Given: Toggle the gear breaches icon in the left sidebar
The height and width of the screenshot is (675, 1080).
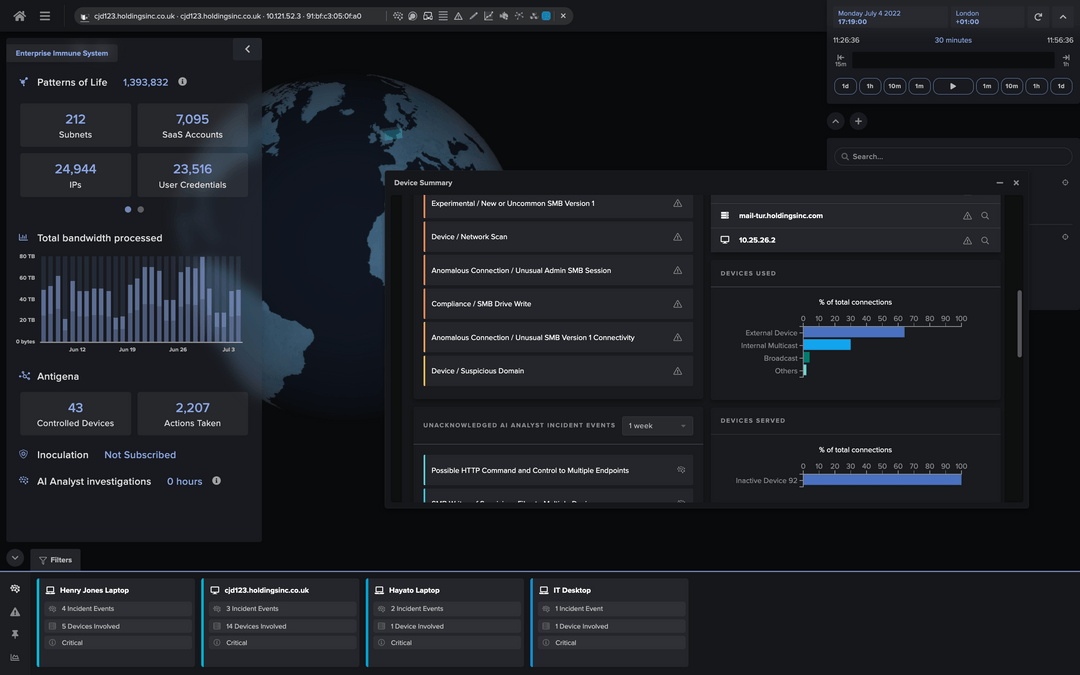Looking at the screenshot, I should [15, 589].
